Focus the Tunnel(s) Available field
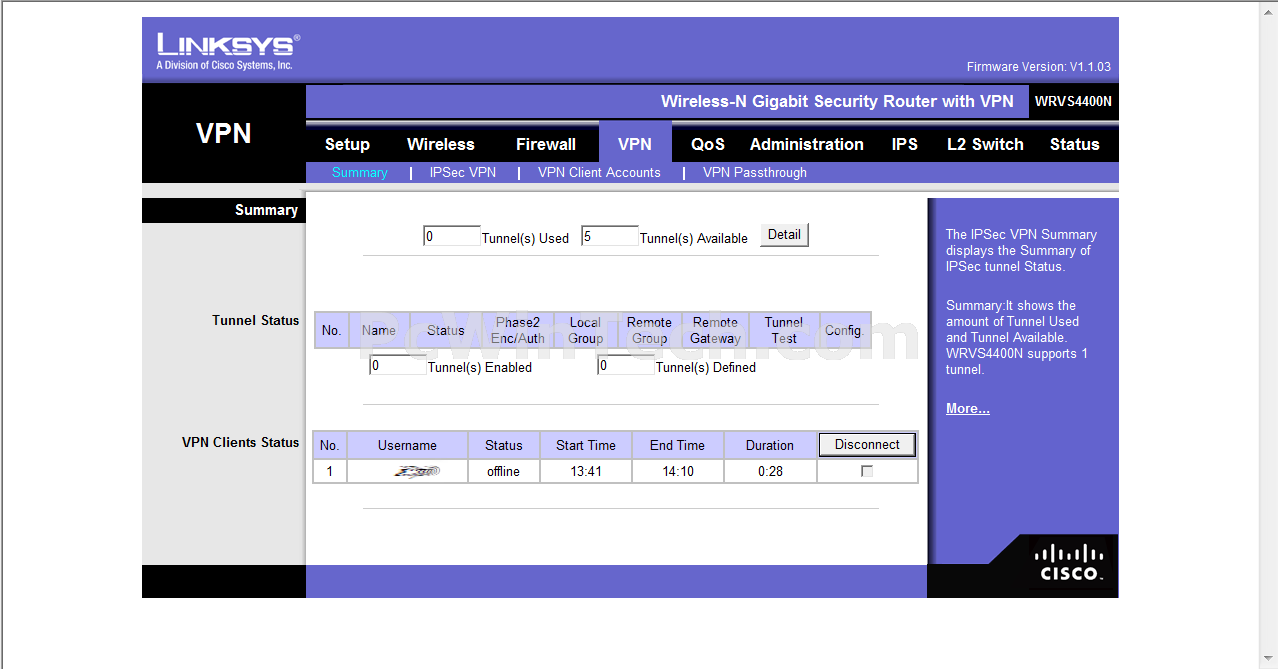 click(x=610, y=236)
